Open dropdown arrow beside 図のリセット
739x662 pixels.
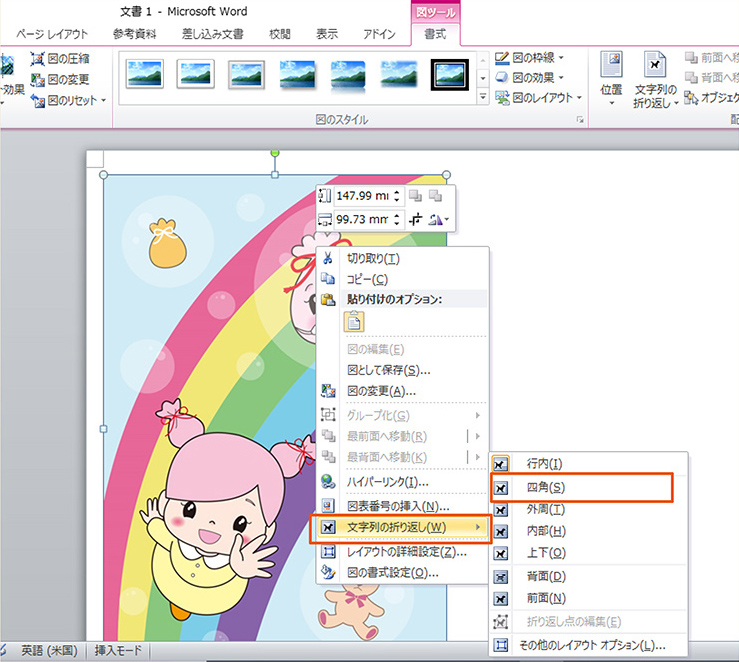point(103,100)
